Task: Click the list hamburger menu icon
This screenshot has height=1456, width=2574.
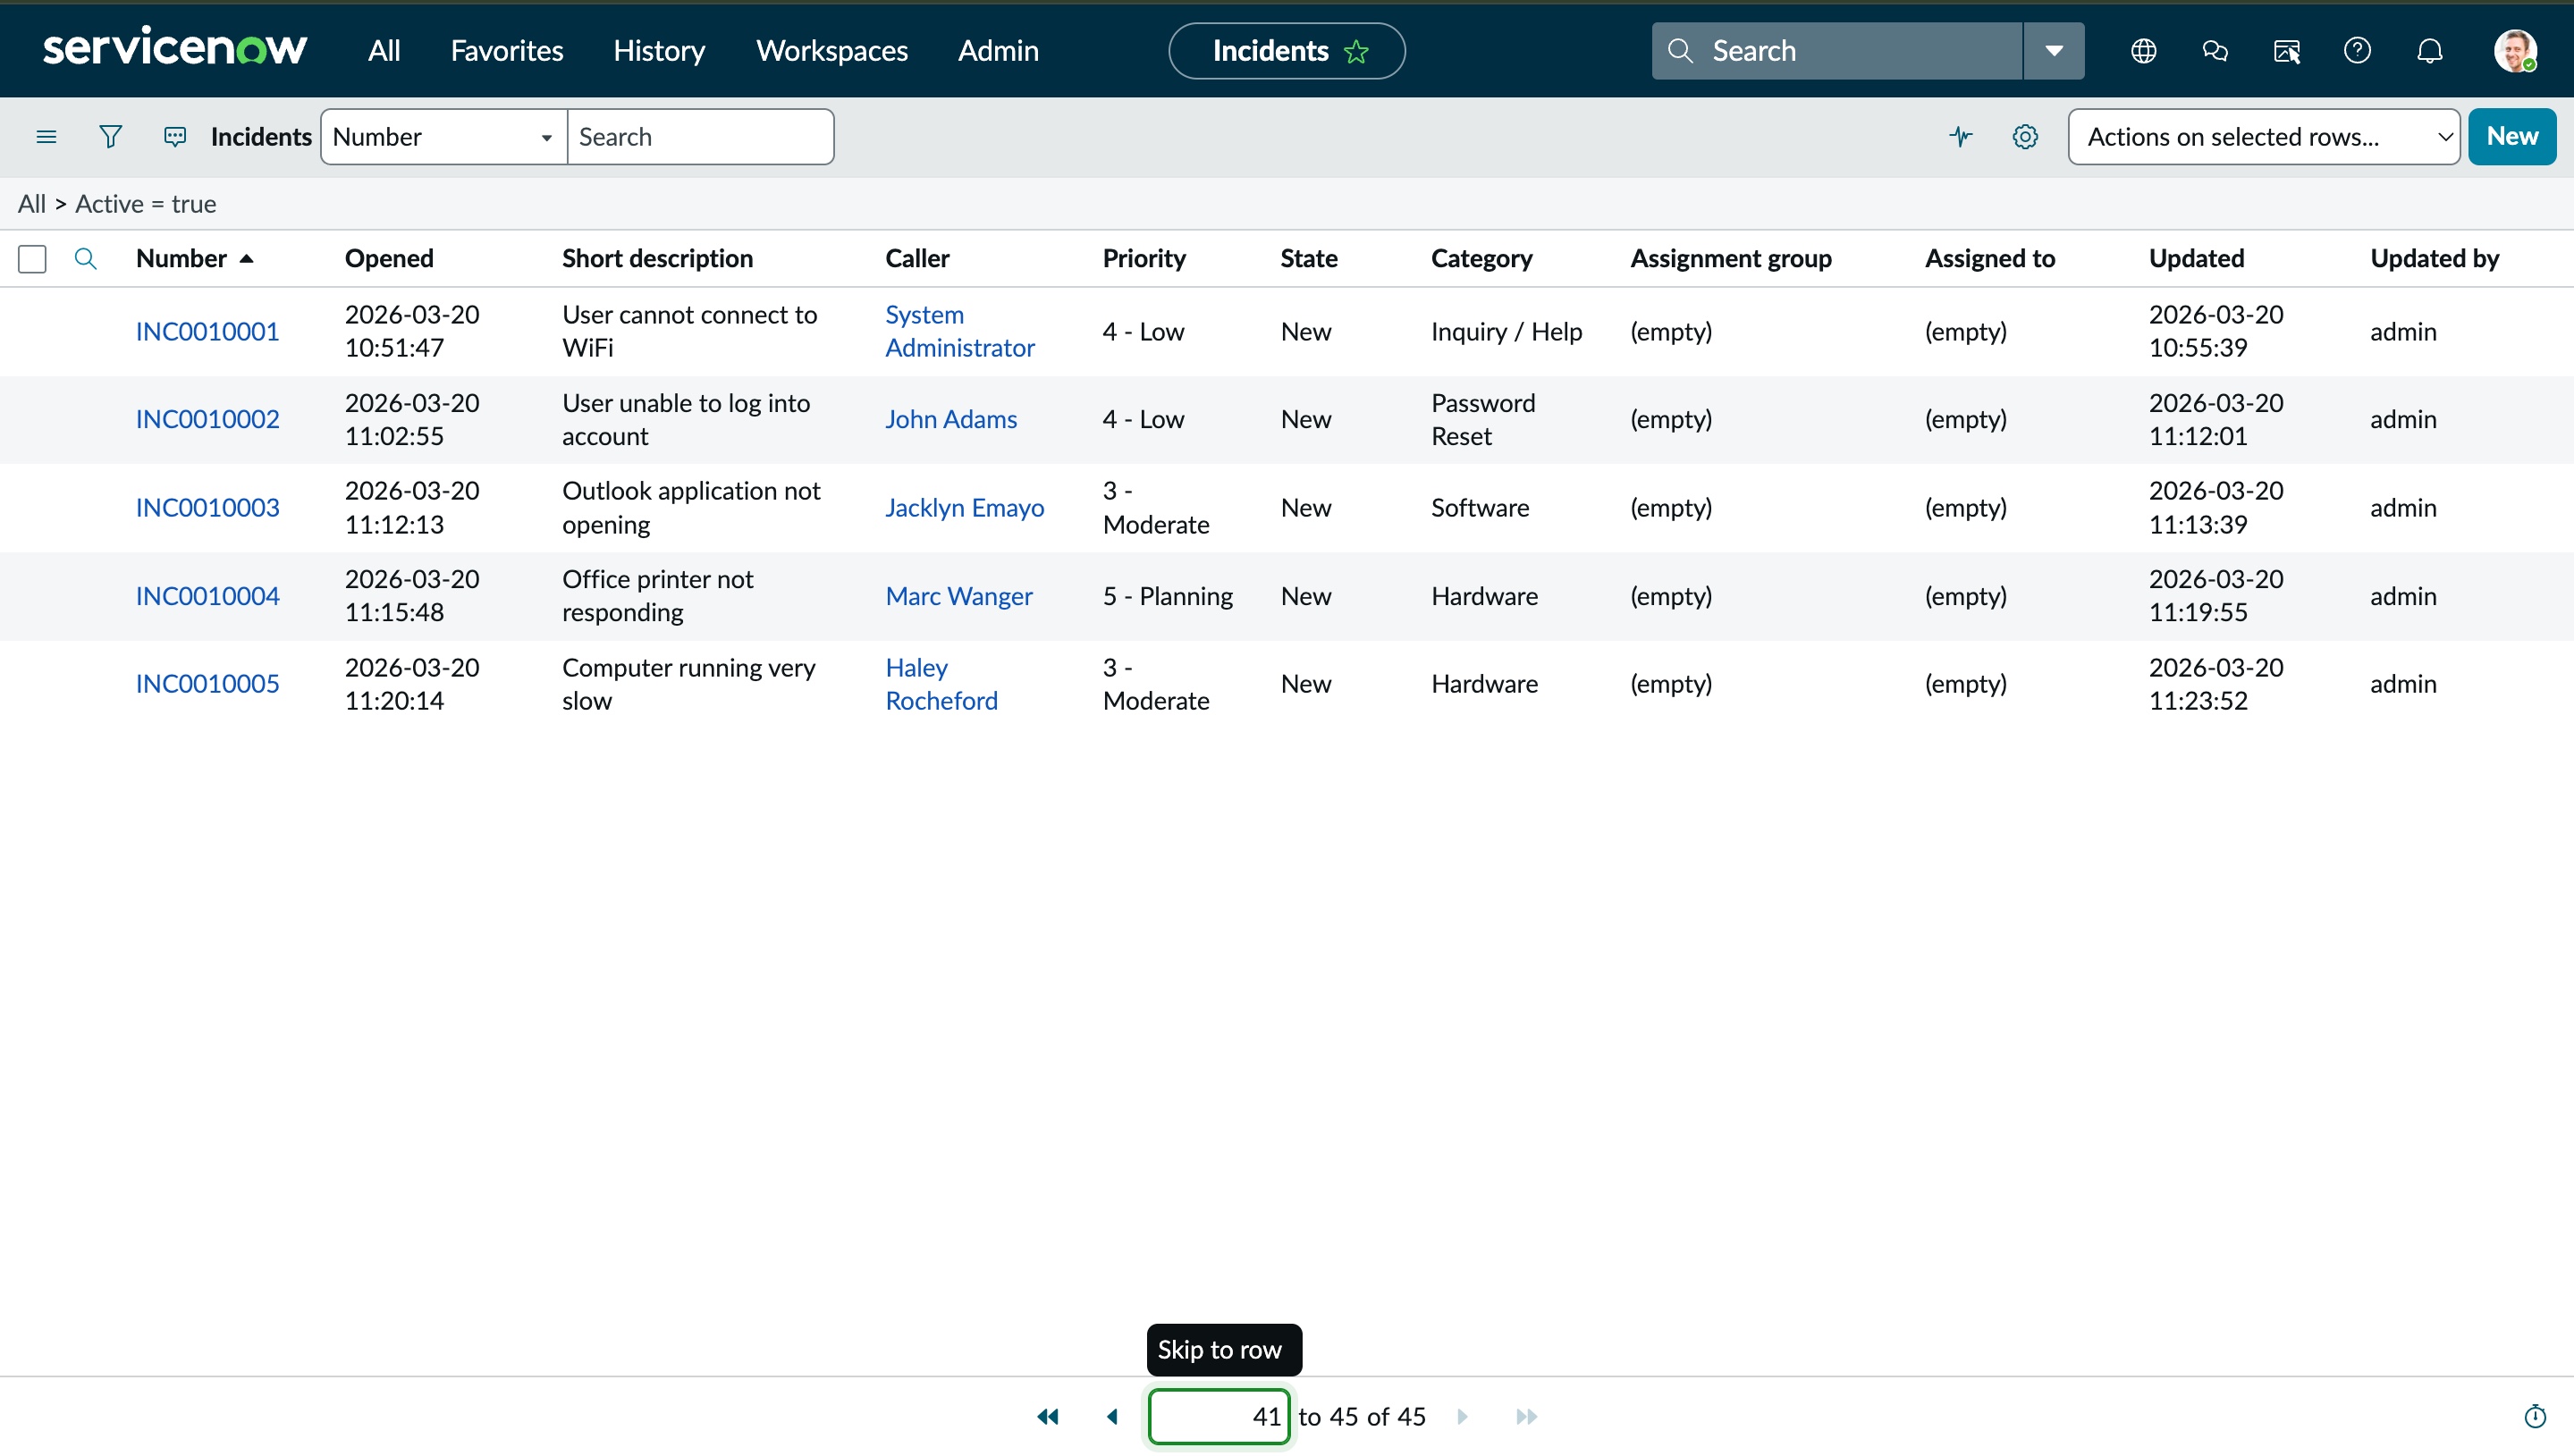Action: tap(46, 136)
